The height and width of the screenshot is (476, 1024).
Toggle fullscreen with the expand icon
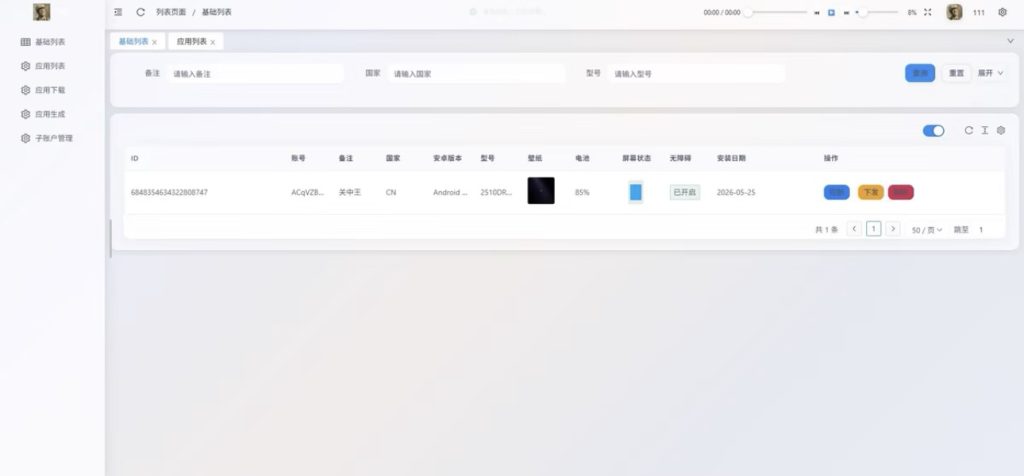[x=927, y=12]
